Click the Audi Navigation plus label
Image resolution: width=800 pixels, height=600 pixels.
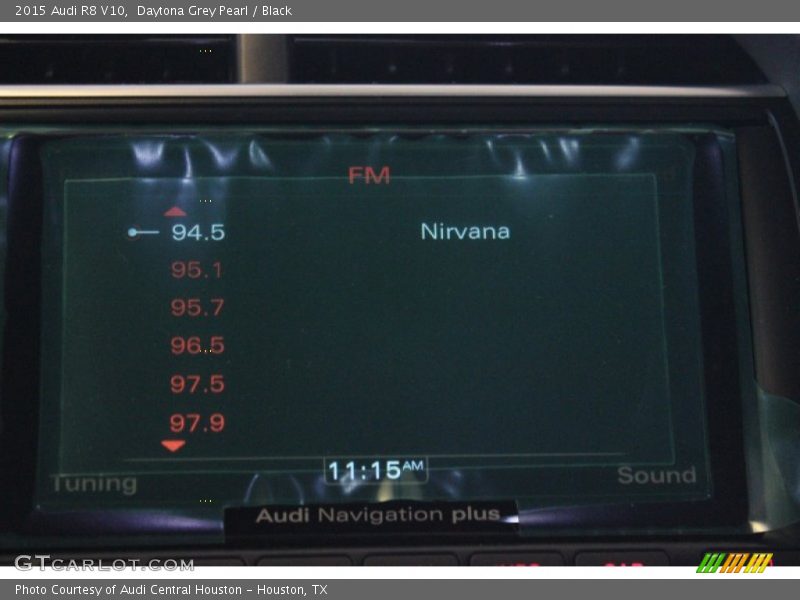coord(377,515)
